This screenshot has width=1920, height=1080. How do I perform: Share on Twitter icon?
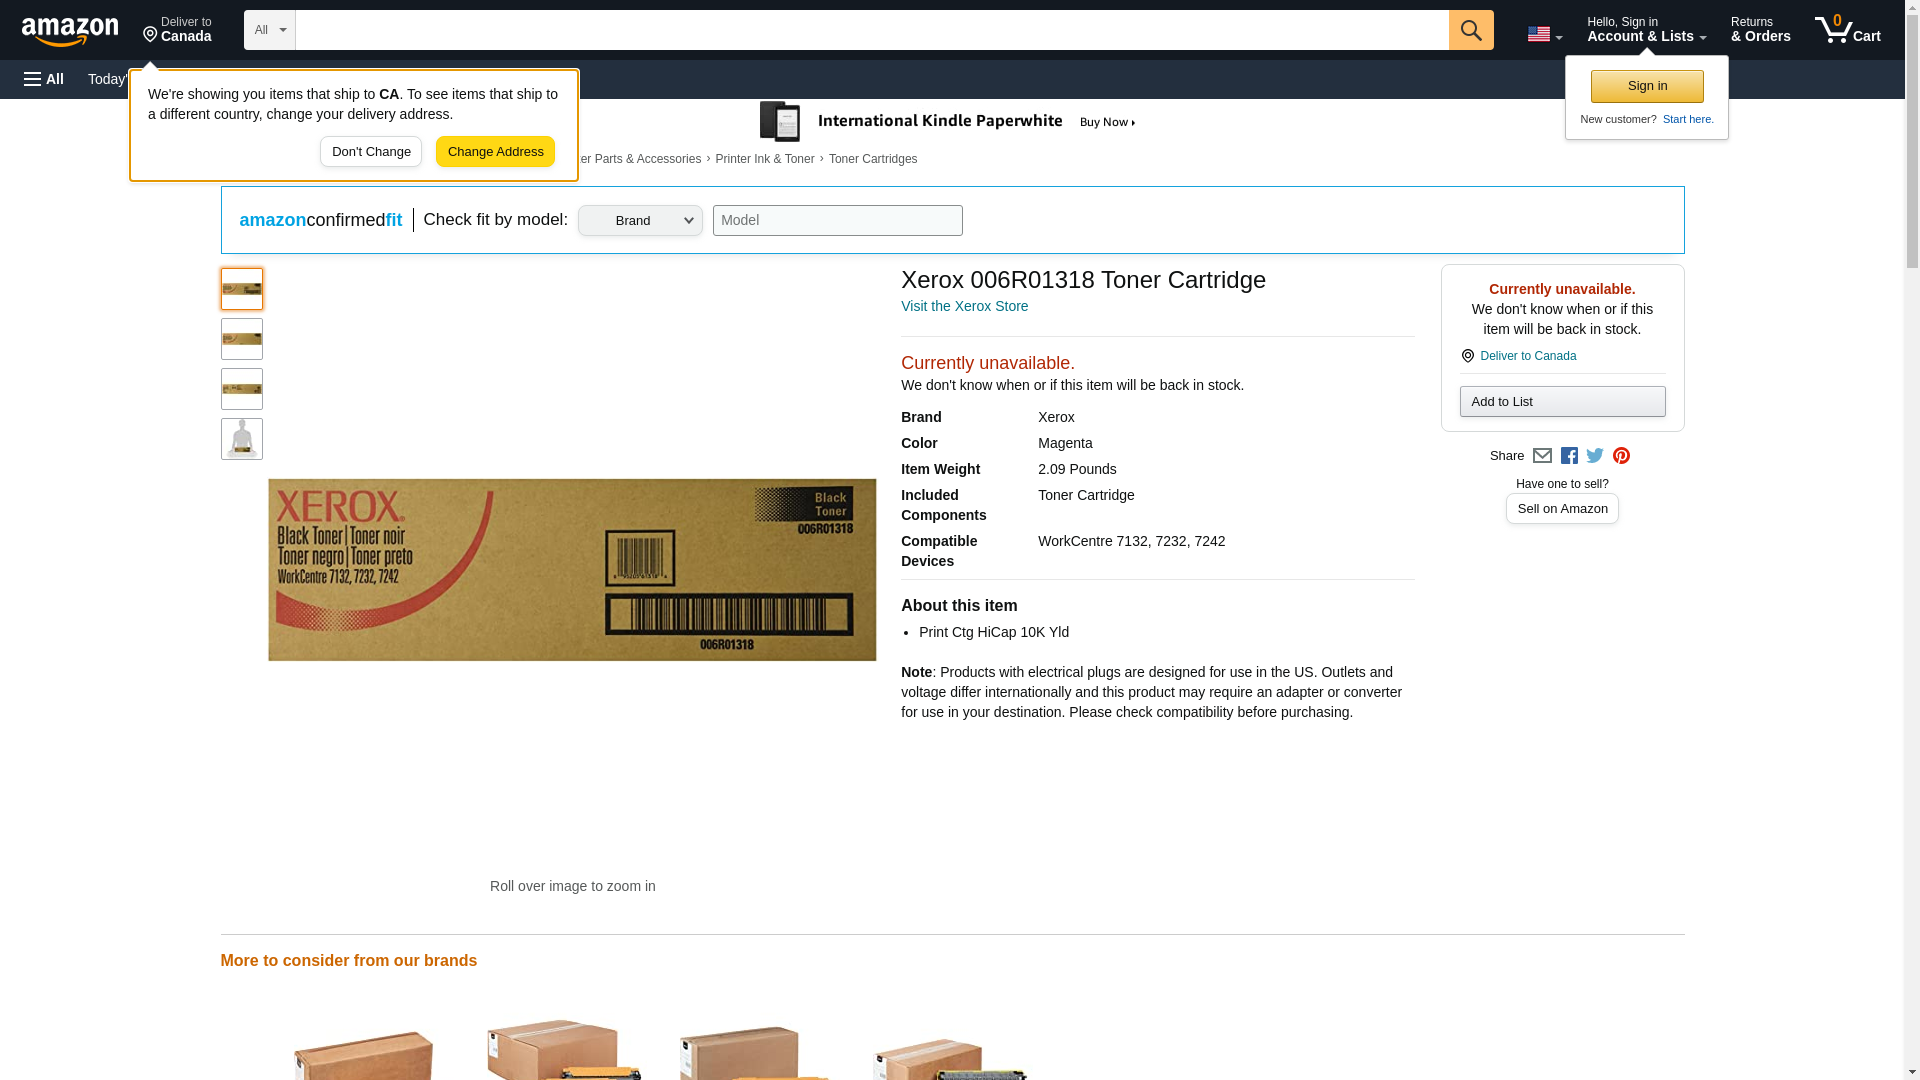pos(1595,456)
